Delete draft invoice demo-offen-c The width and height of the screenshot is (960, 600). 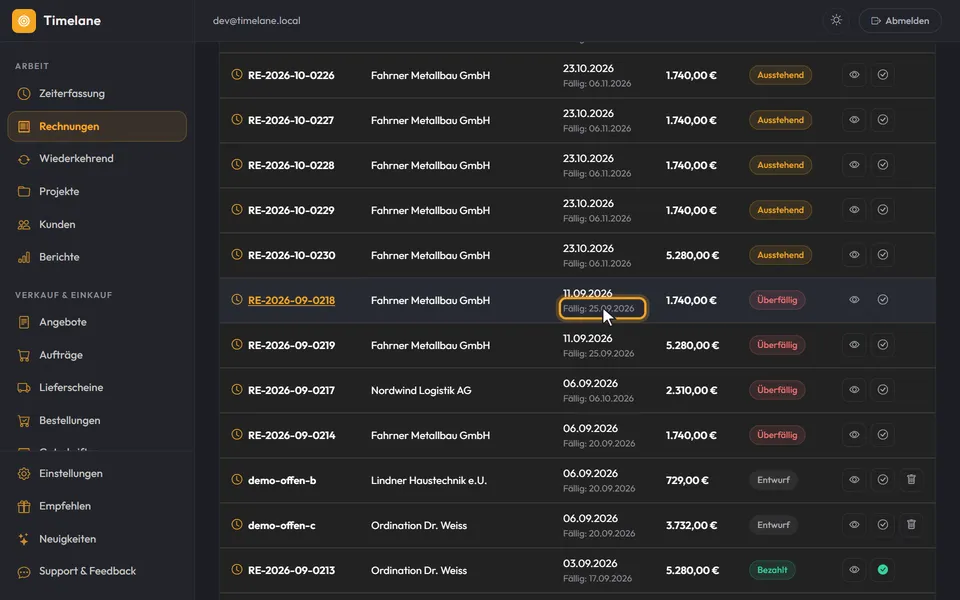click(912, 525)
